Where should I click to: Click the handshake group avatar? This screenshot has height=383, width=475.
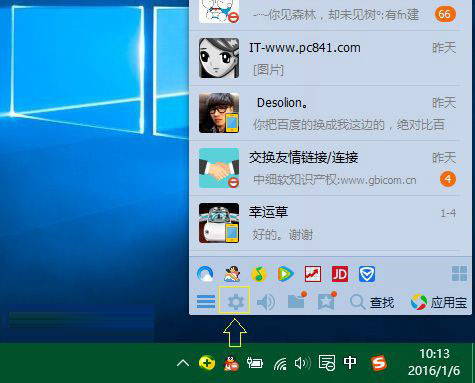[219, 168]
